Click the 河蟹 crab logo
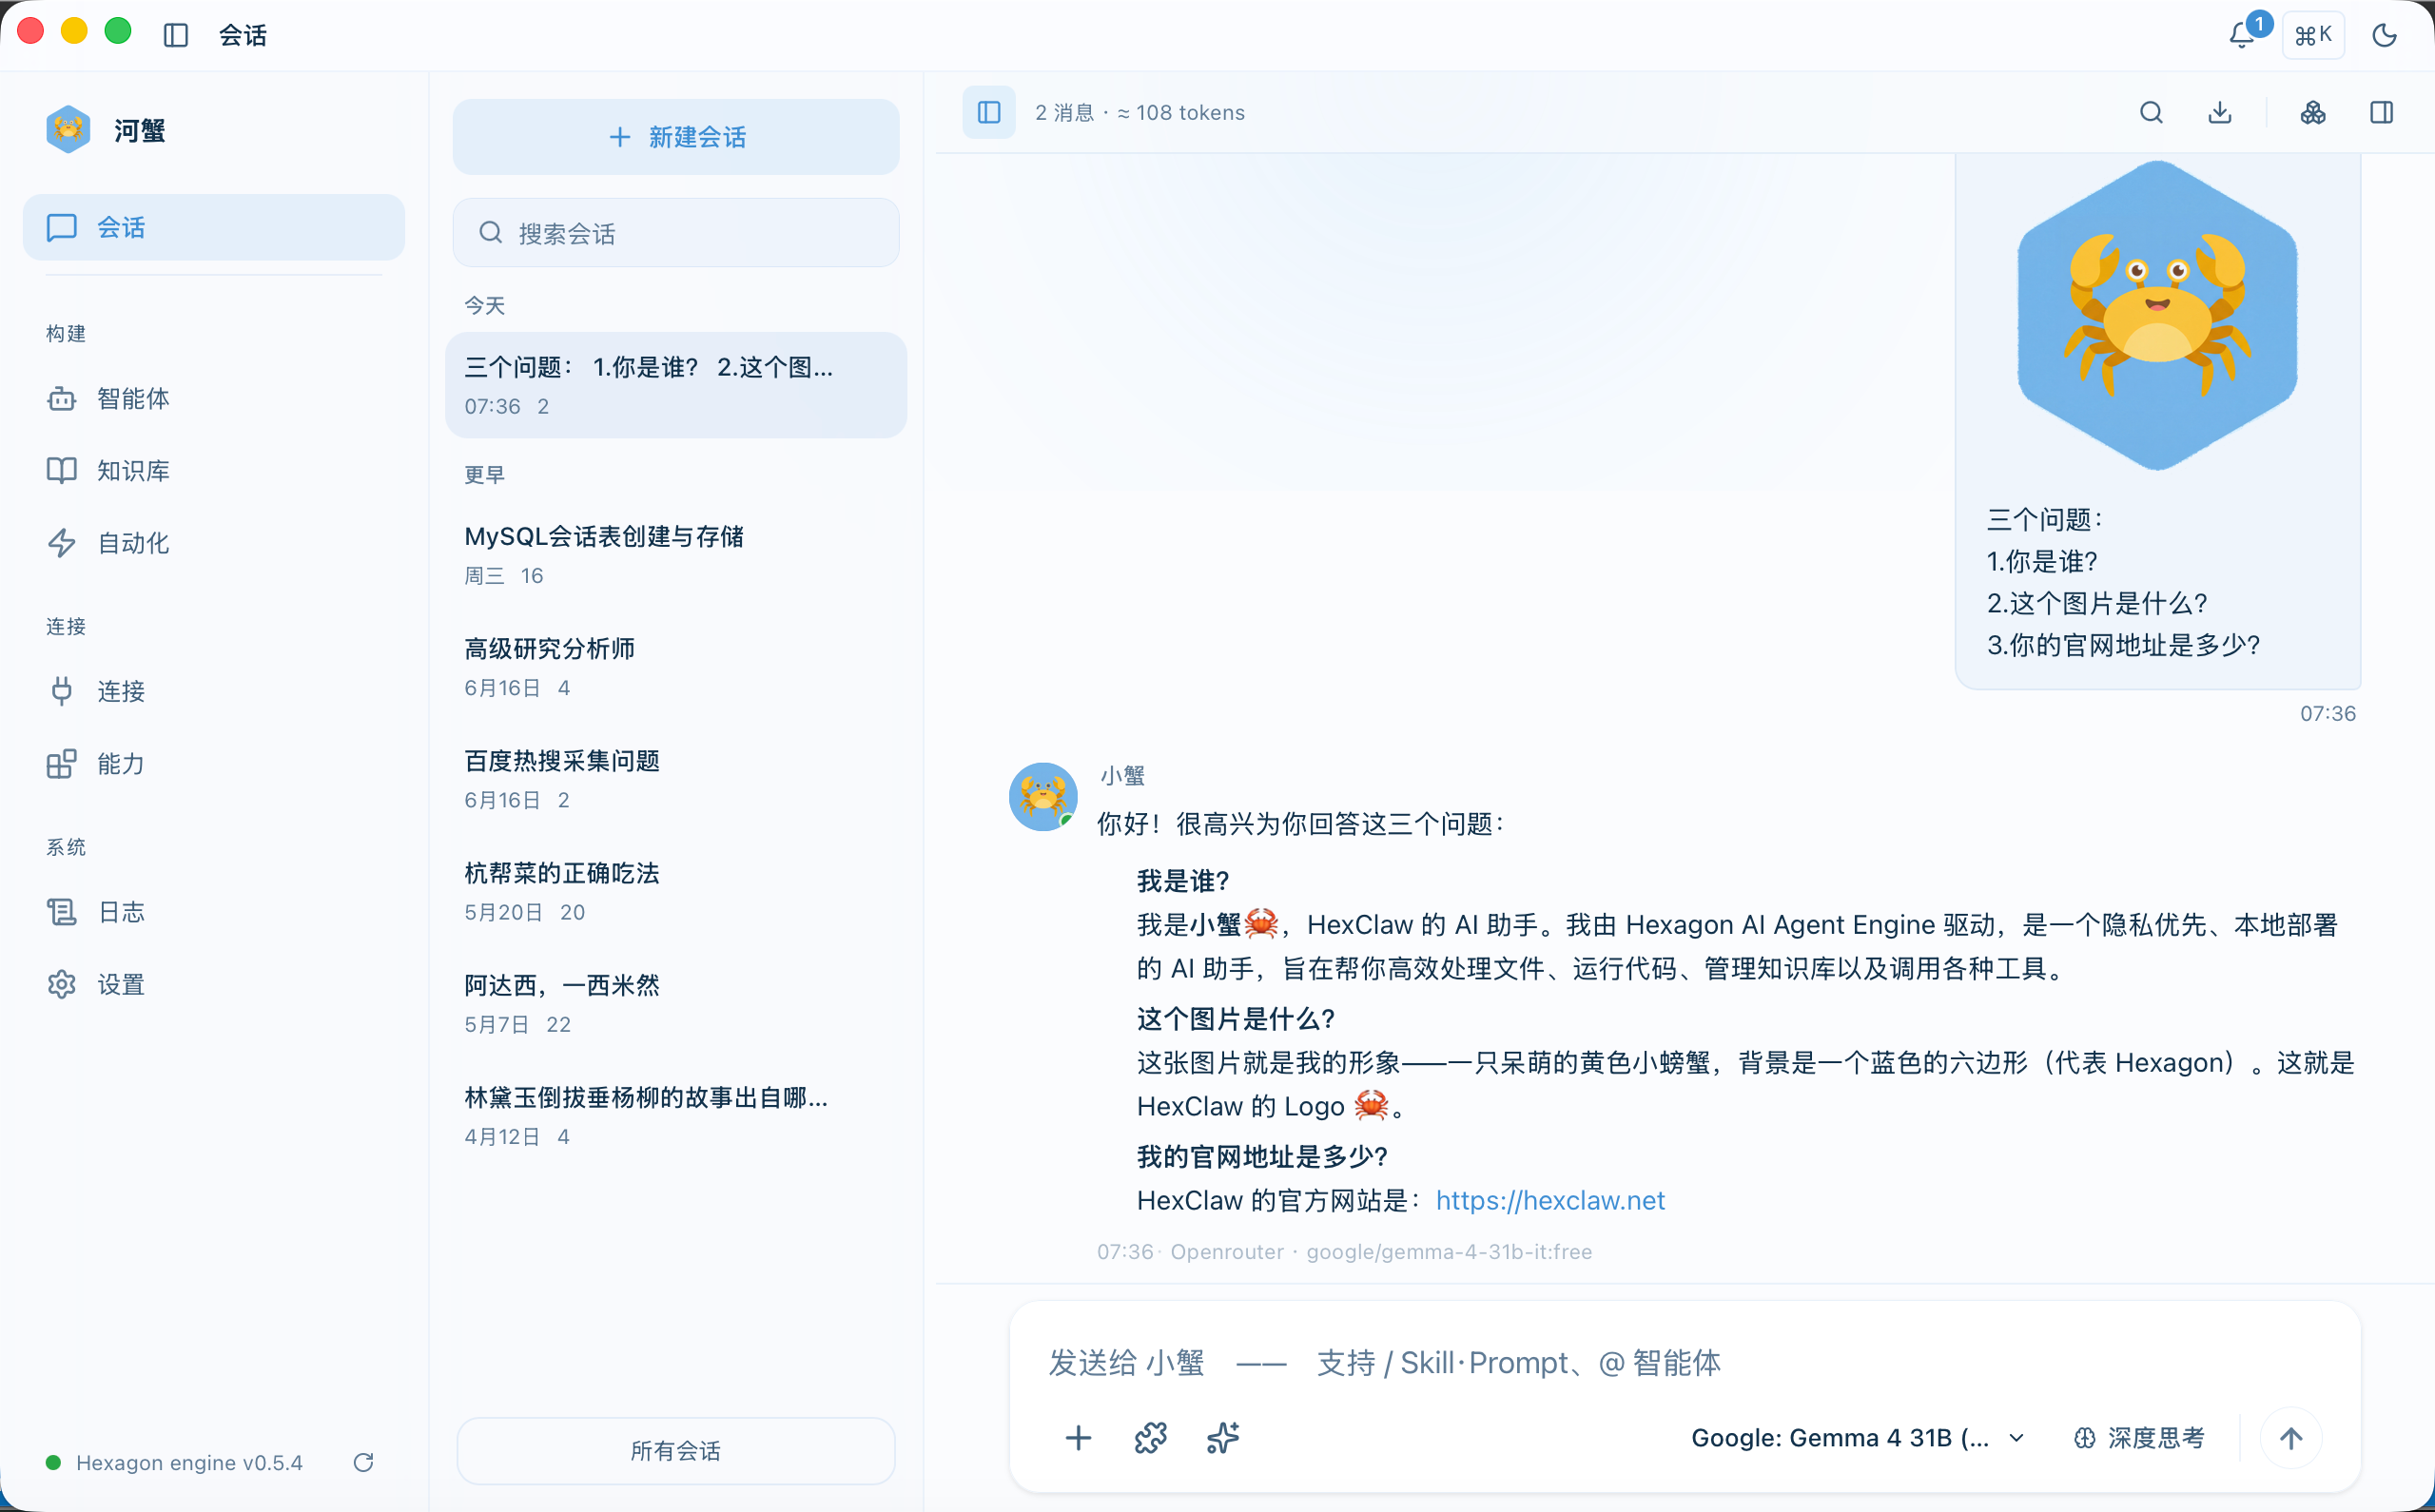 [68, 130]
